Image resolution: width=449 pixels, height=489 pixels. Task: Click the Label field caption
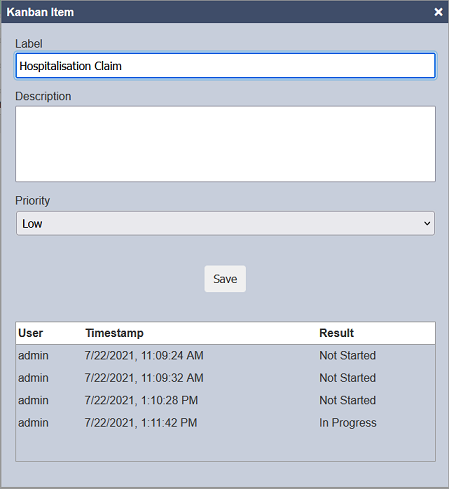click(29, 44)
